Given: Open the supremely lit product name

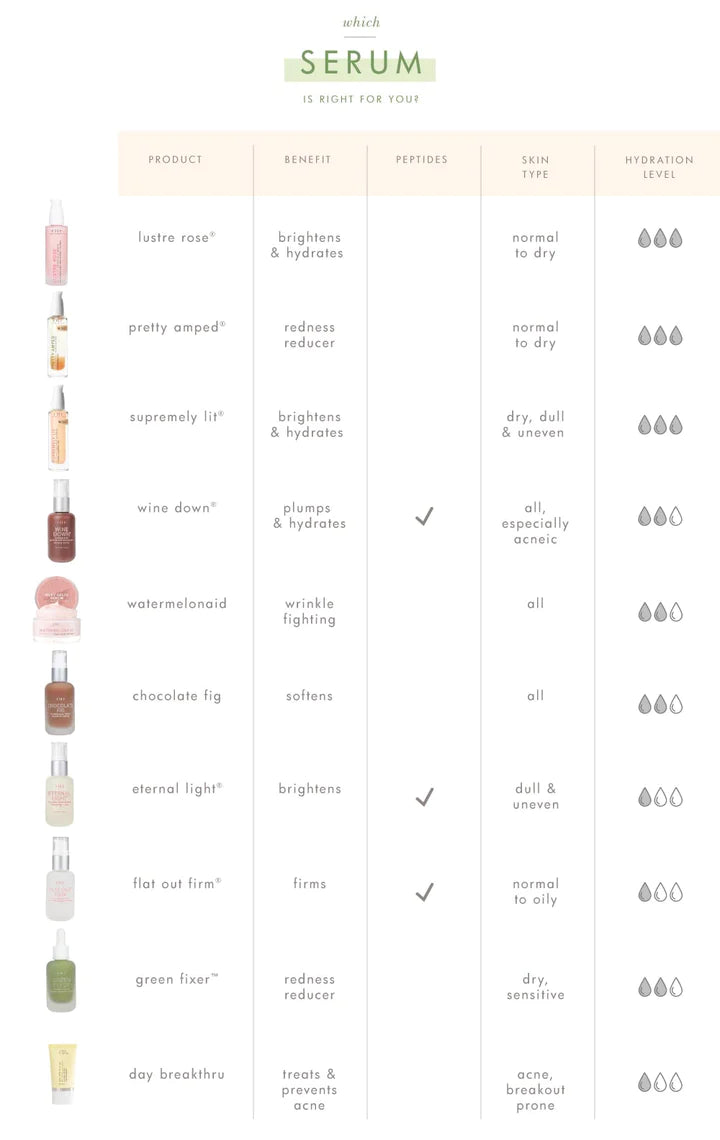Looking at the screenshot, I should (177, 417).
